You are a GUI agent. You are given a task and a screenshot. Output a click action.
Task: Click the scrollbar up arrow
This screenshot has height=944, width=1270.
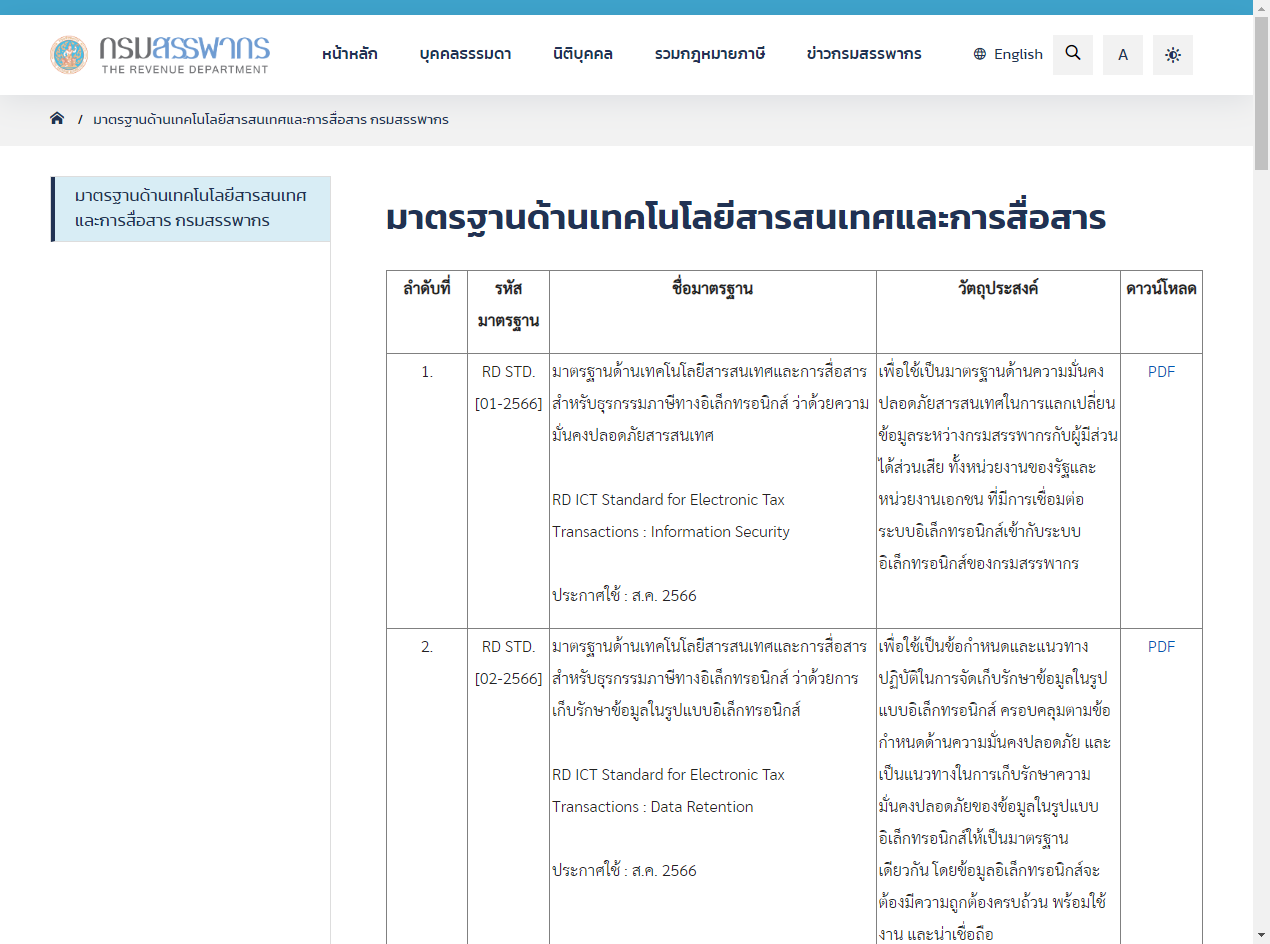tap(1261, 7)
